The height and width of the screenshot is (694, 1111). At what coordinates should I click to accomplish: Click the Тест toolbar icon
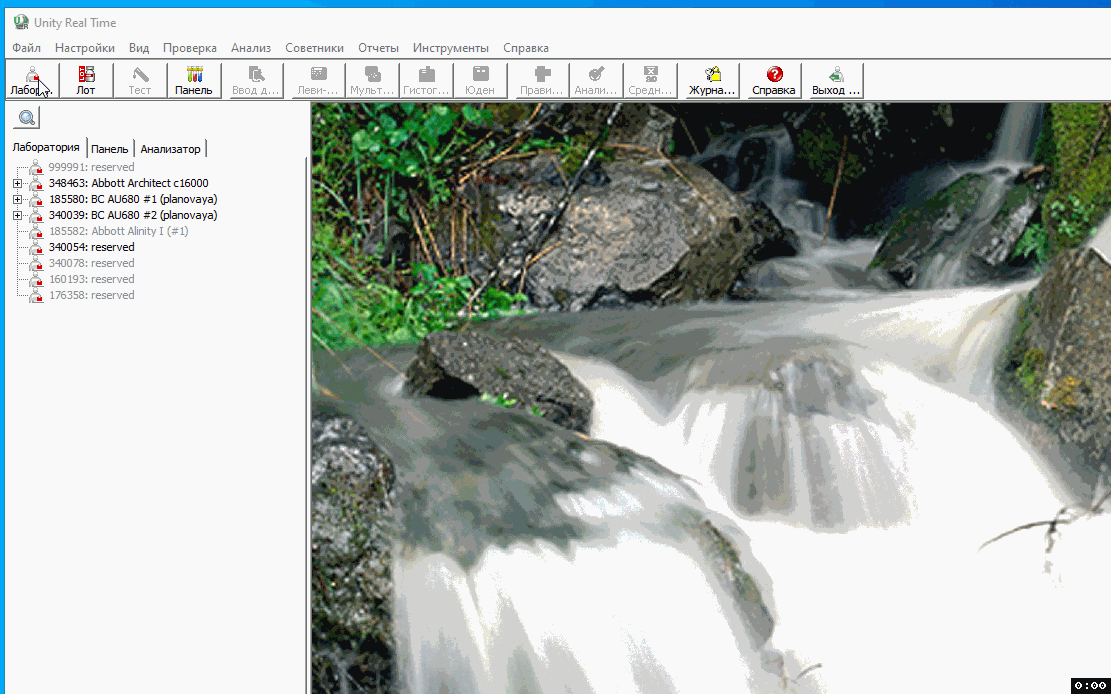tap(140, 80)
